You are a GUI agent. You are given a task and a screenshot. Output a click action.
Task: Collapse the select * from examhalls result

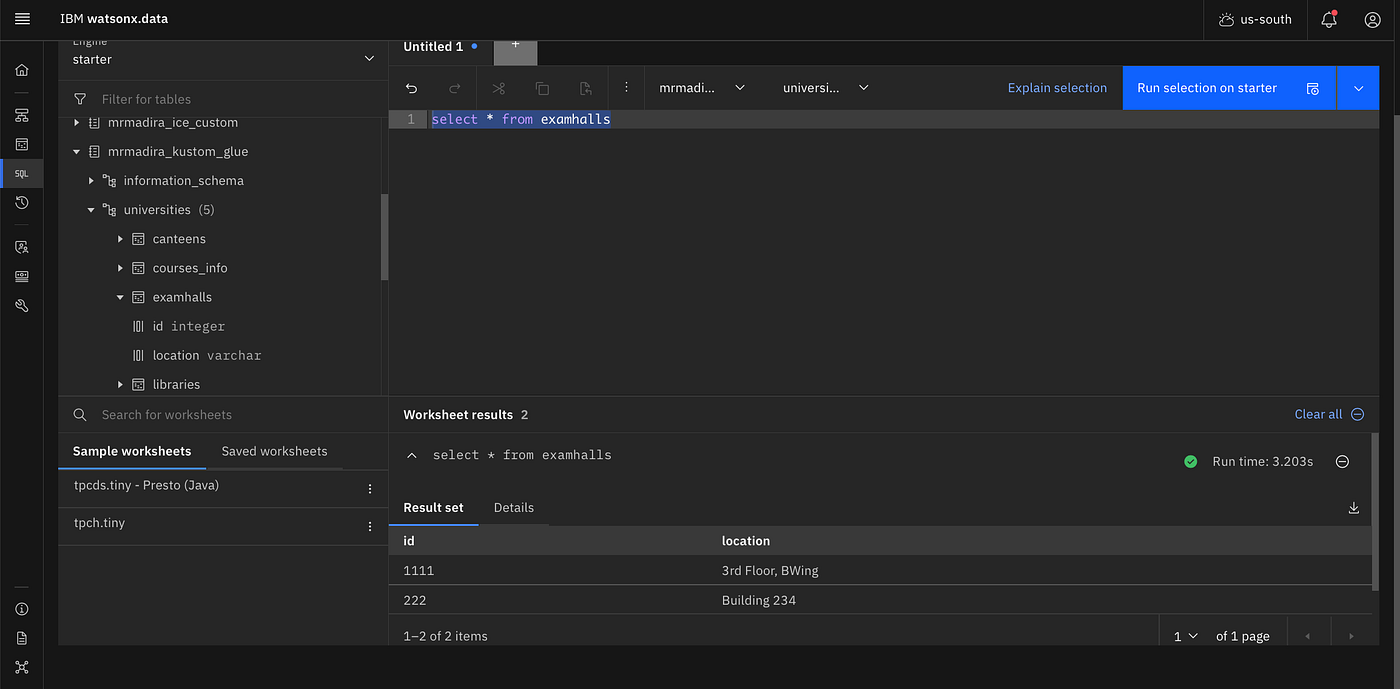(x=411, y=455)
